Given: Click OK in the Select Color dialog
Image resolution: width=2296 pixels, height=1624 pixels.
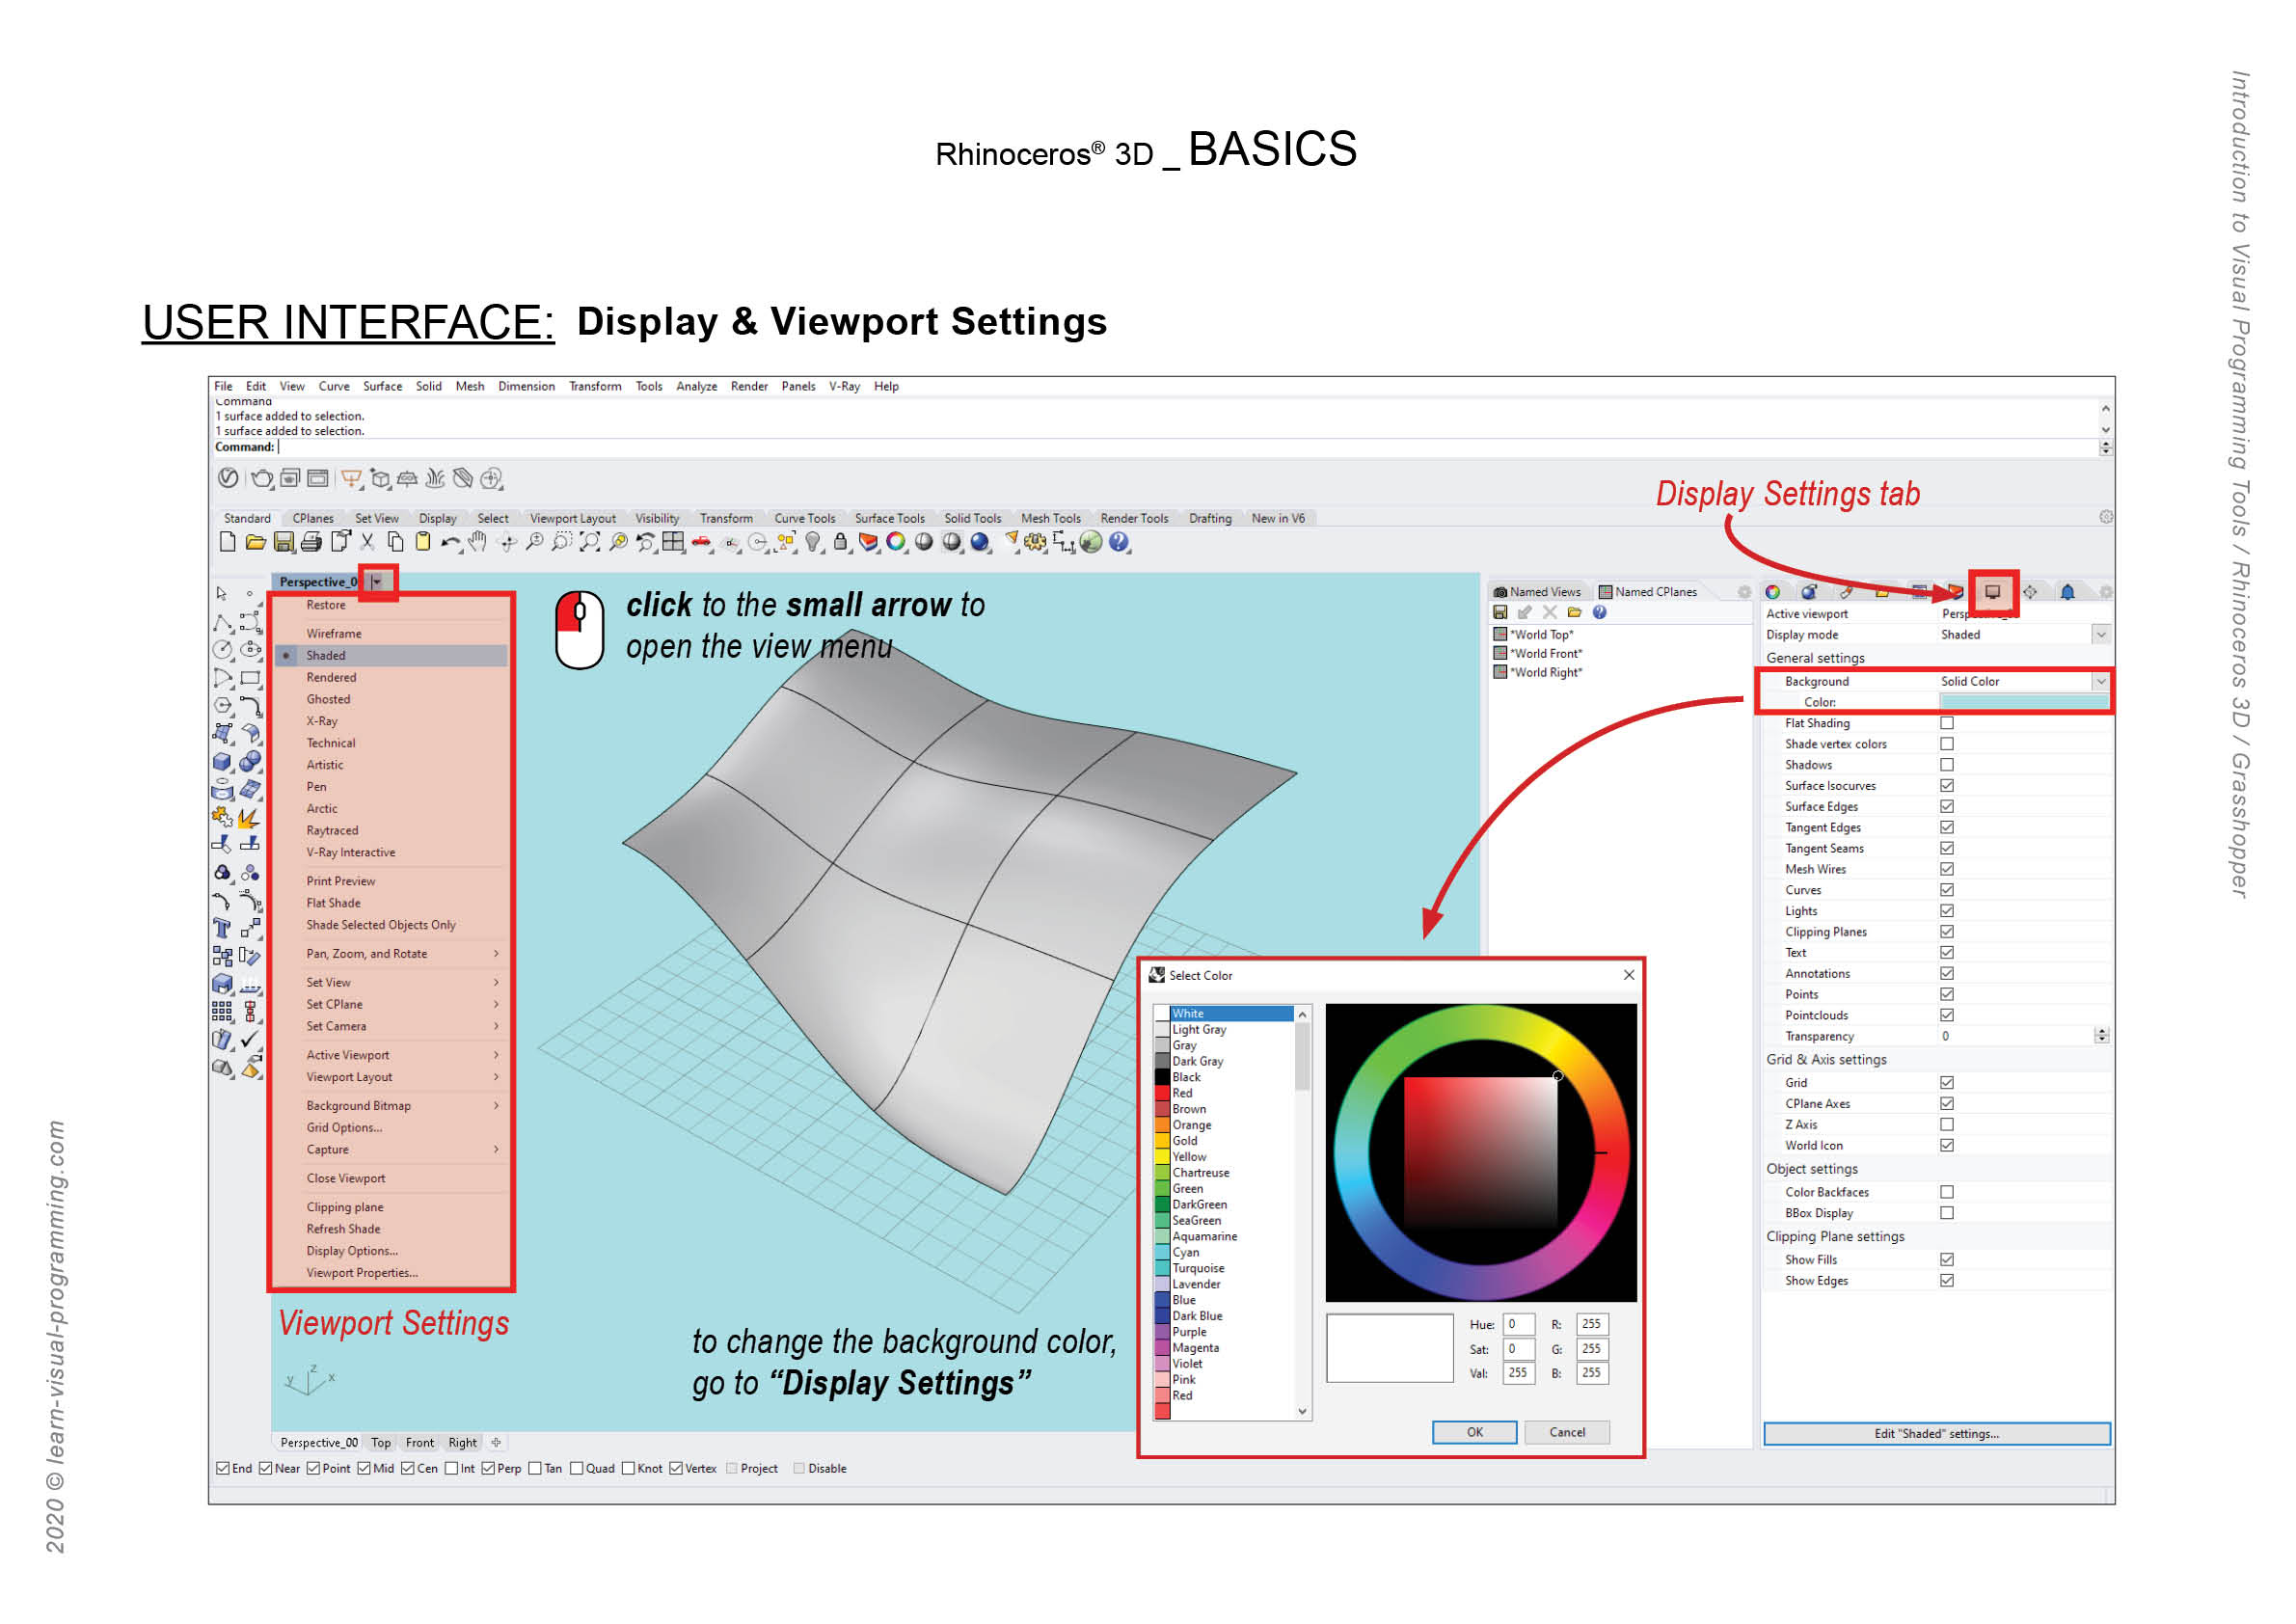Looking at the screenshot, I should pyautogui.click(x=1474, y=1432).
